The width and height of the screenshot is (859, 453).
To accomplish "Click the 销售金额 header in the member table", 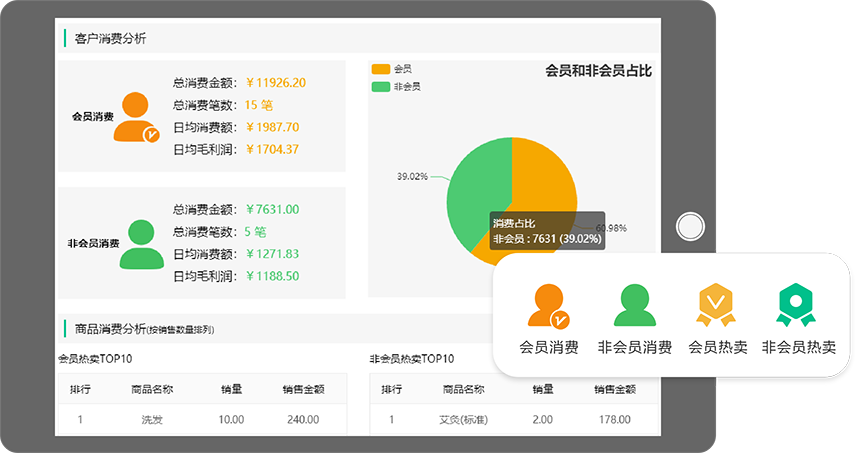I will point(303,389).
